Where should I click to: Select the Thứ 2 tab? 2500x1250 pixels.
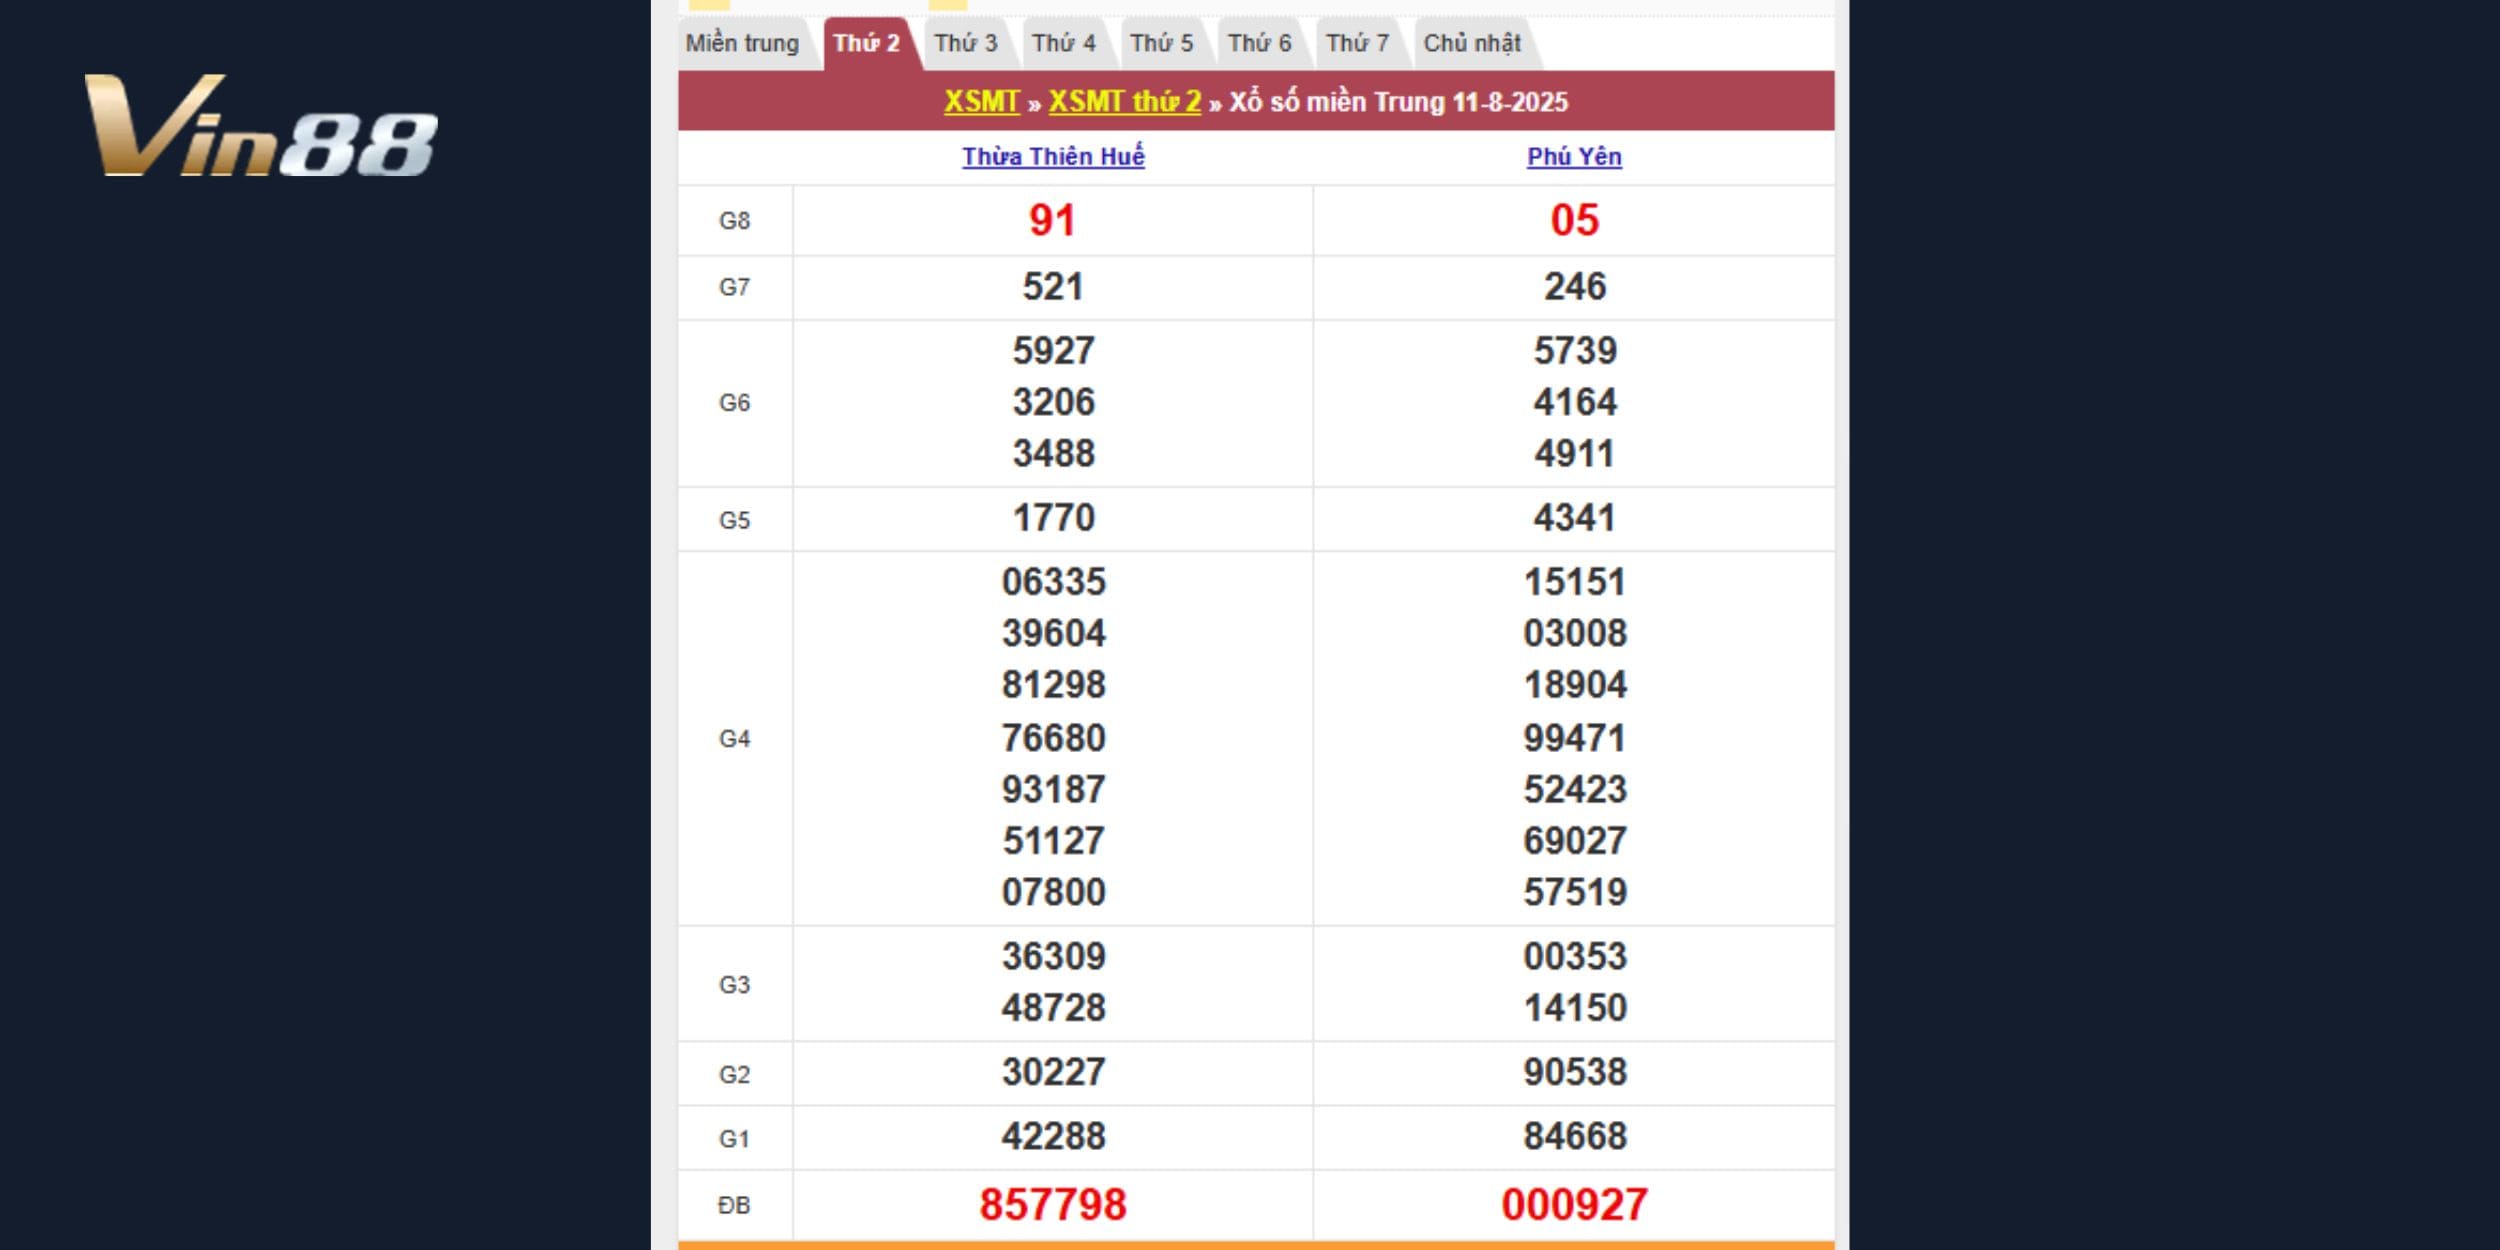tap(867, 43)
